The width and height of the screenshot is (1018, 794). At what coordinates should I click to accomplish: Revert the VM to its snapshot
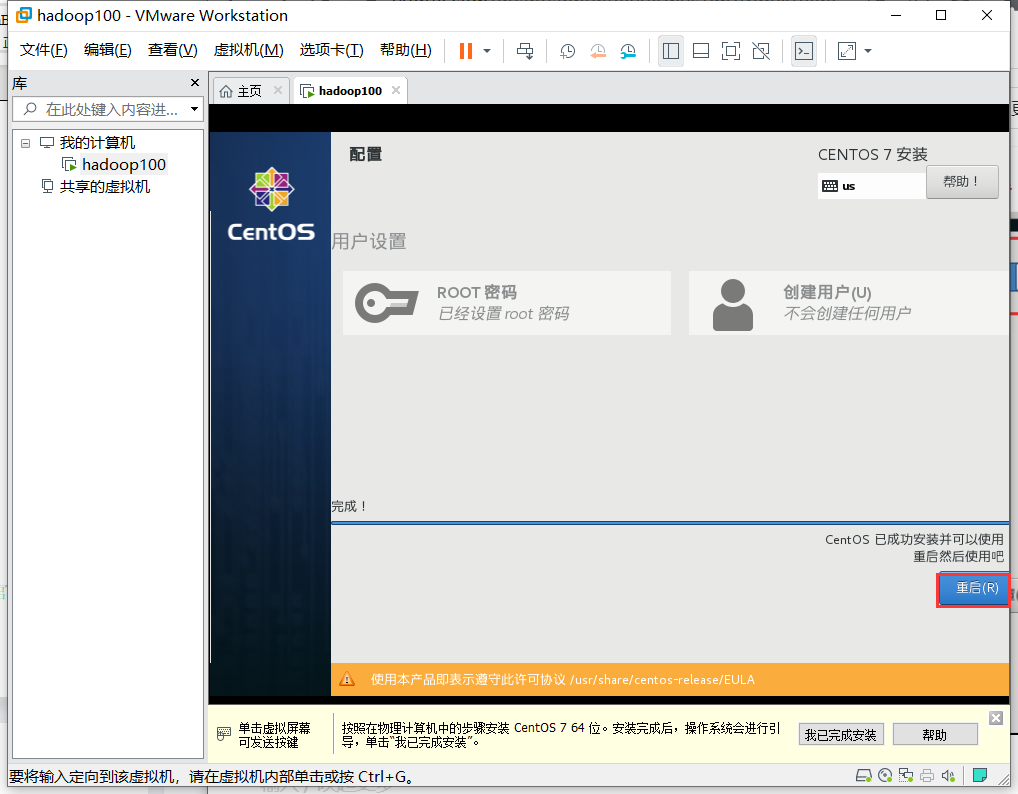click(x=598, y=51)
